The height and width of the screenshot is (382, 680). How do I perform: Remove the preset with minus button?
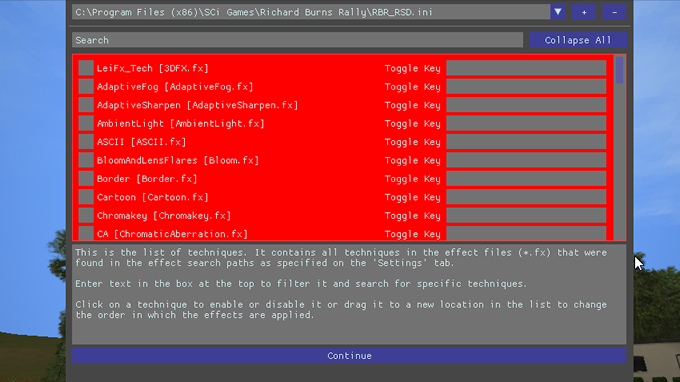coord(614,12)
